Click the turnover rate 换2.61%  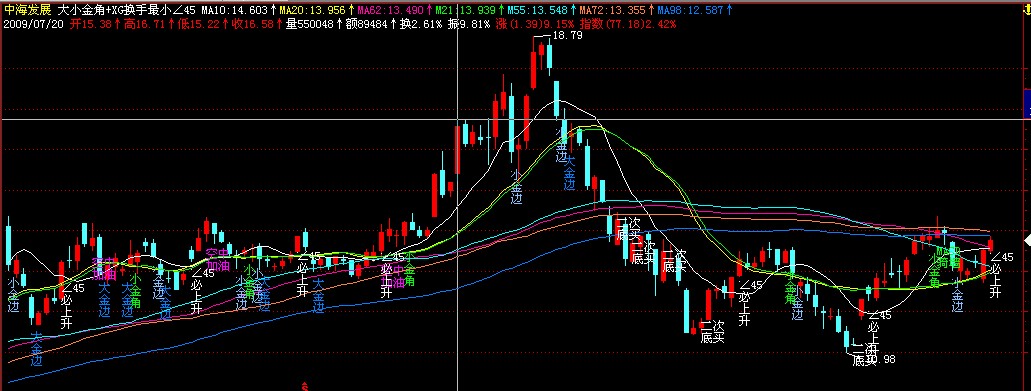click(x=421, y=24)
